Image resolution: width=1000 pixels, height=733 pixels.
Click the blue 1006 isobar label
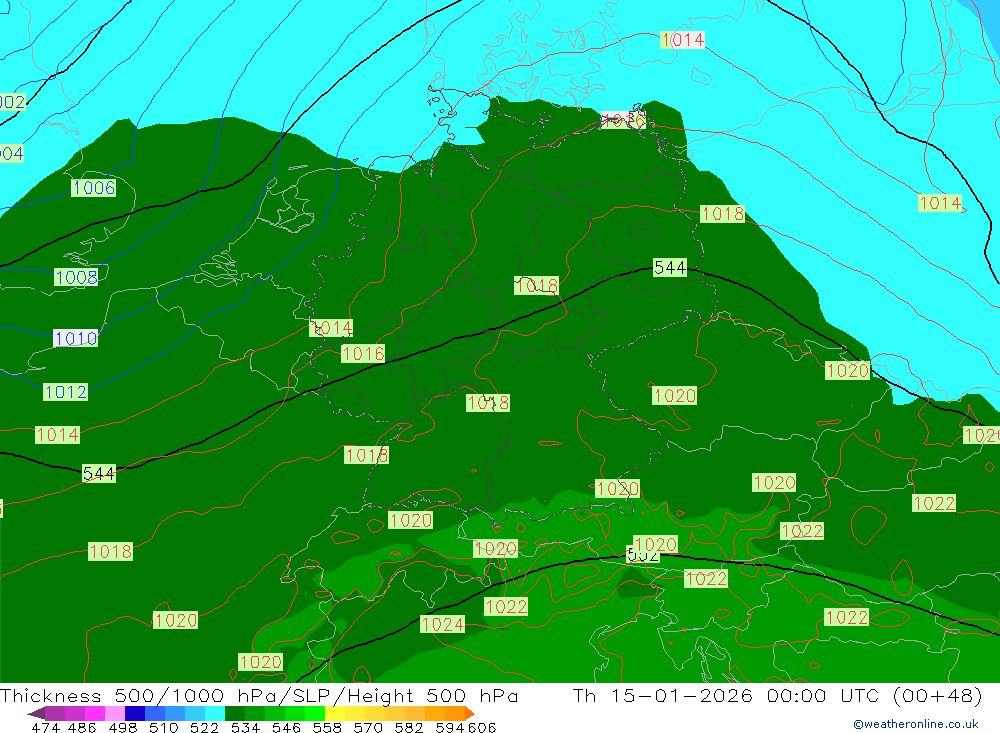click(x=94, y=188)
